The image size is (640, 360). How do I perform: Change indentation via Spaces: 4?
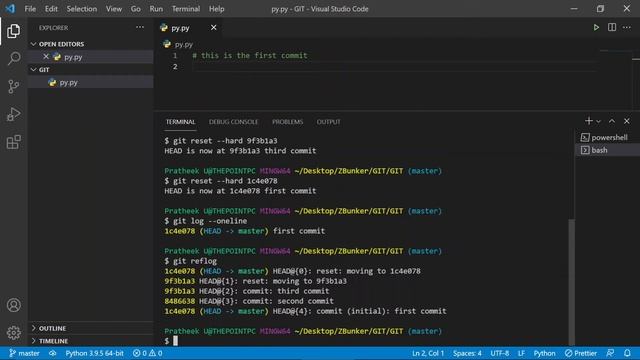467,353
